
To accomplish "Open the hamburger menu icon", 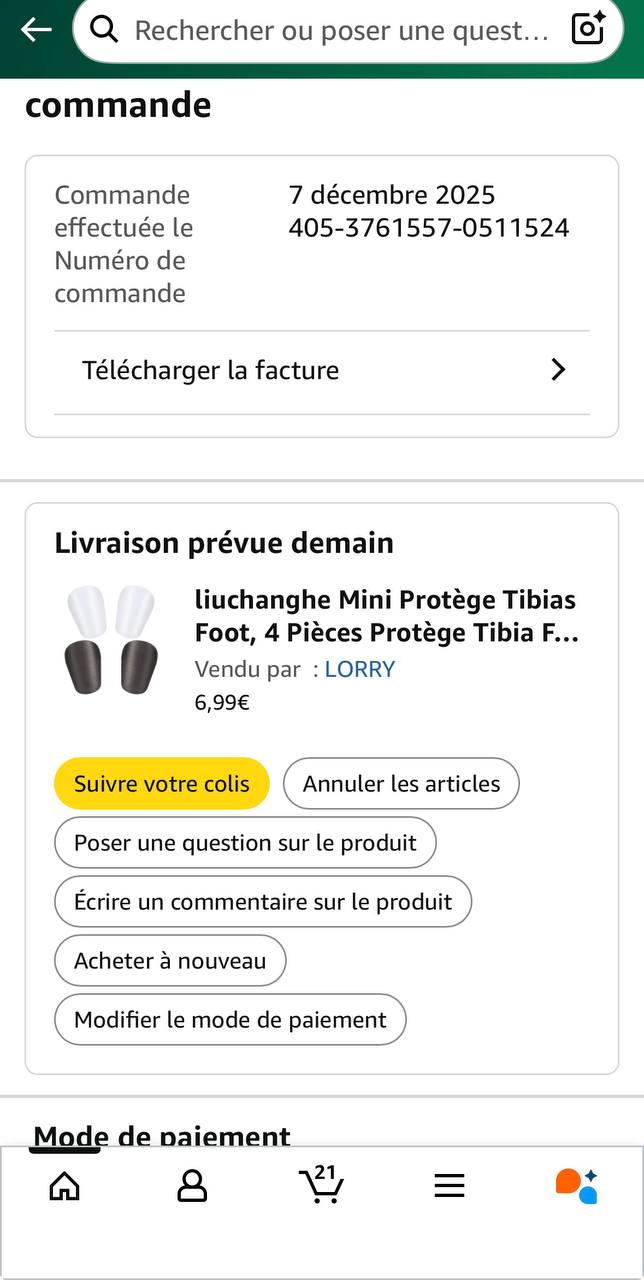I will (450, 1186).
